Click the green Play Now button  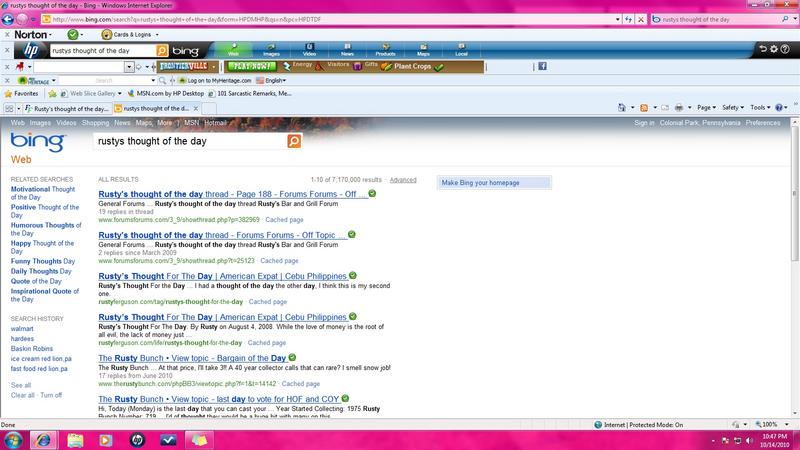pos(252,66)
